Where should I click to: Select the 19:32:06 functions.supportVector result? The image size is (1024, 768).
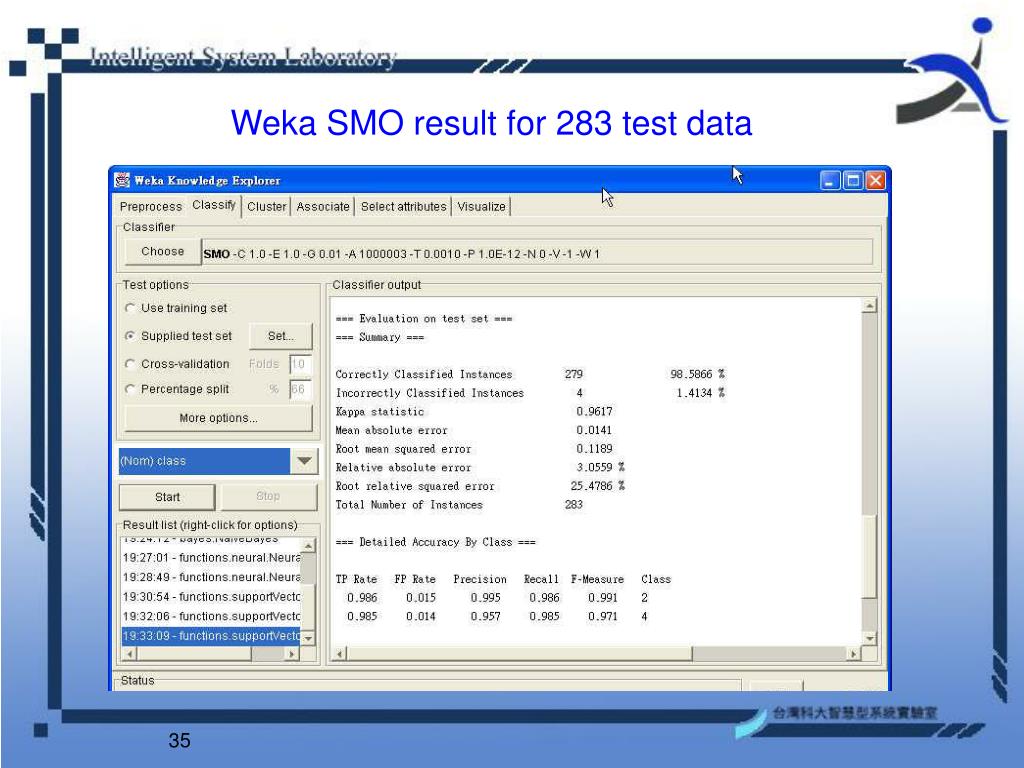point(210,616)
